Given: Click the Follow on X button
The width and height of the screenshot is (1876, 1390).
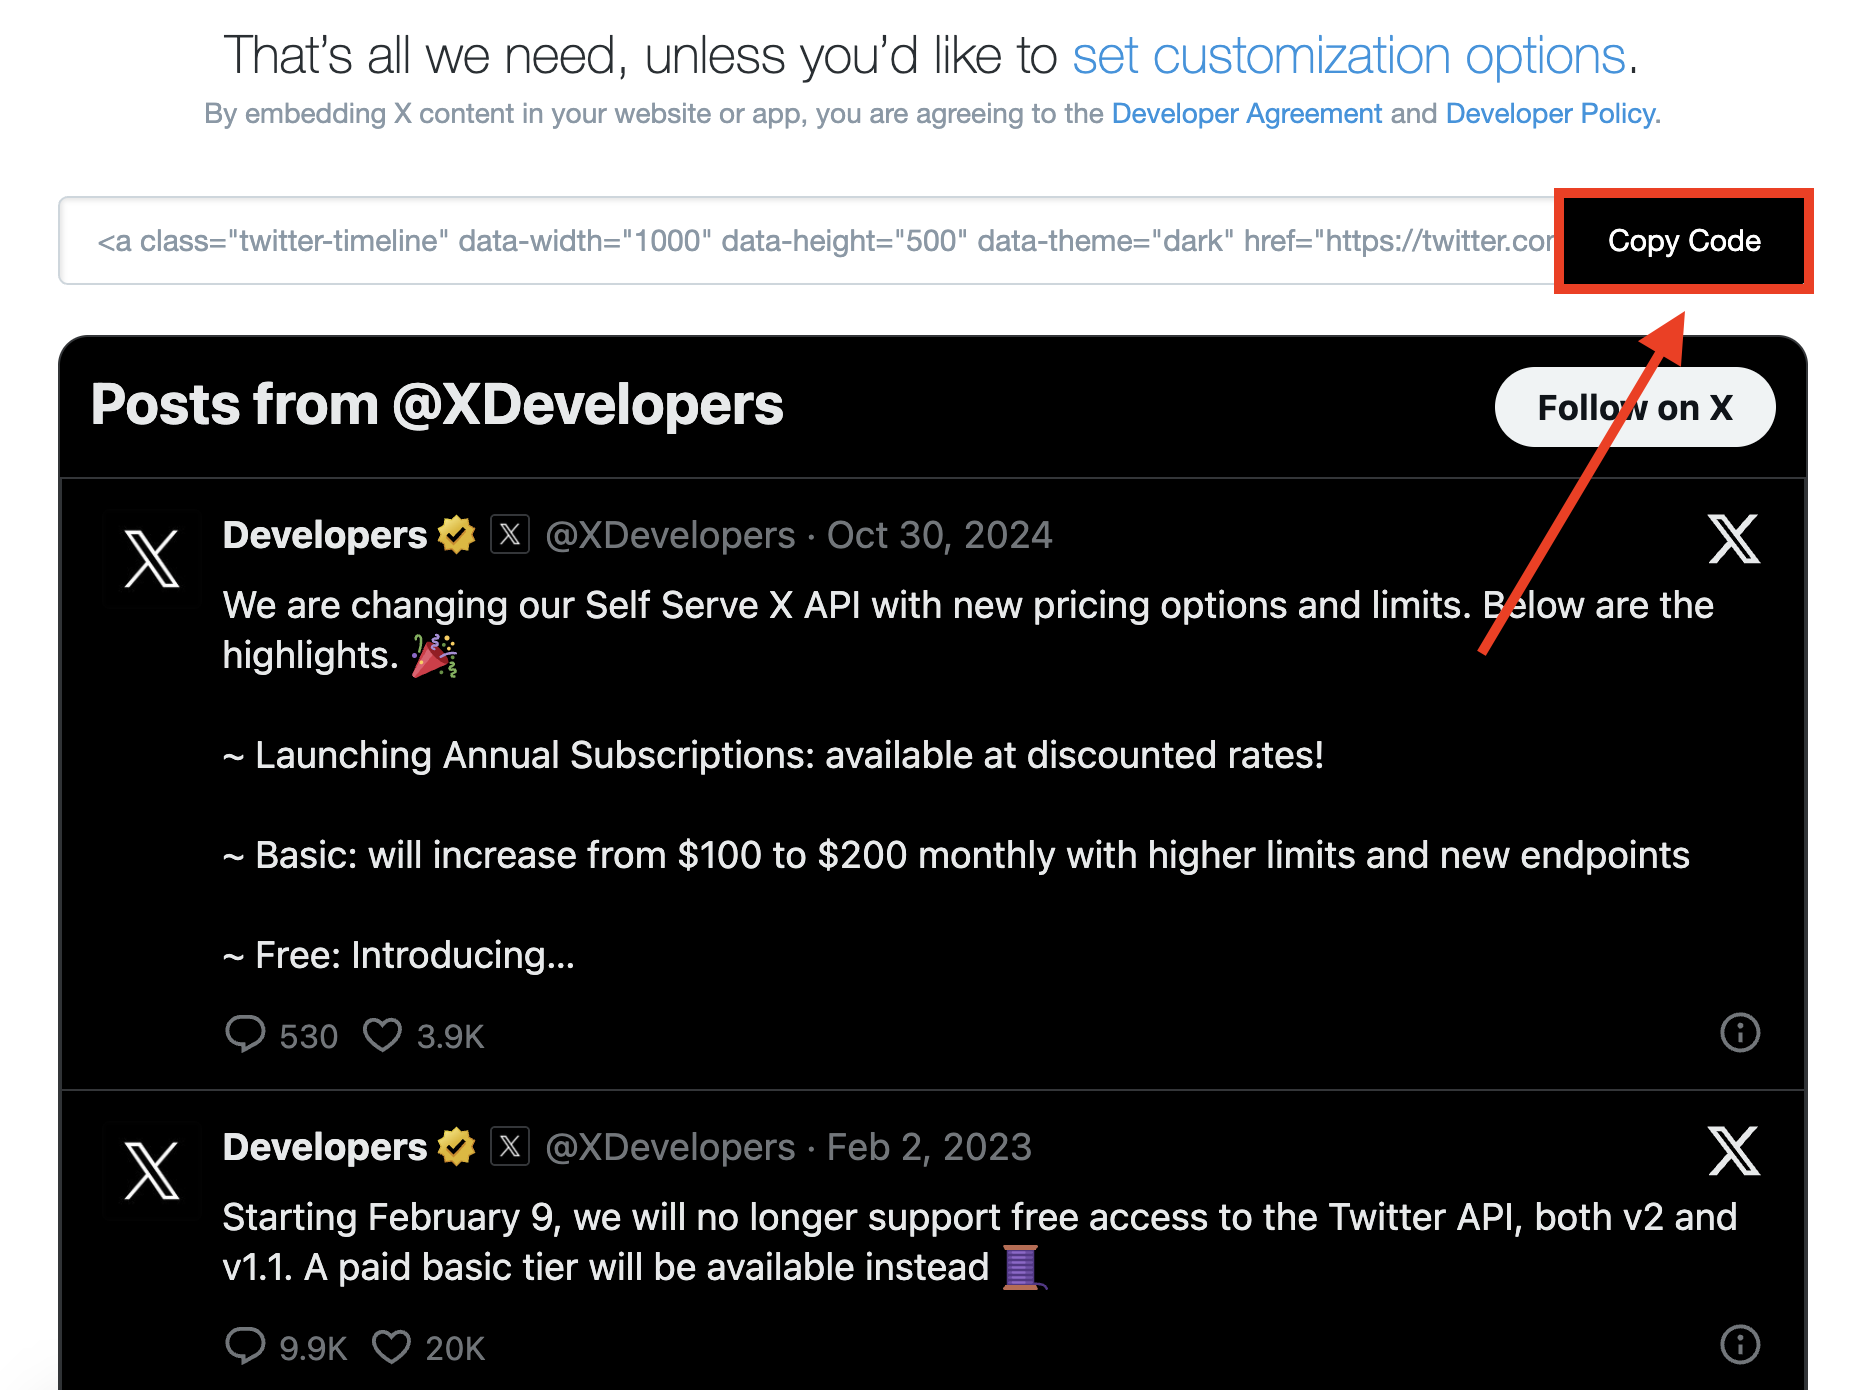Looking at the screenshot, I should (x=1635, y=407).
